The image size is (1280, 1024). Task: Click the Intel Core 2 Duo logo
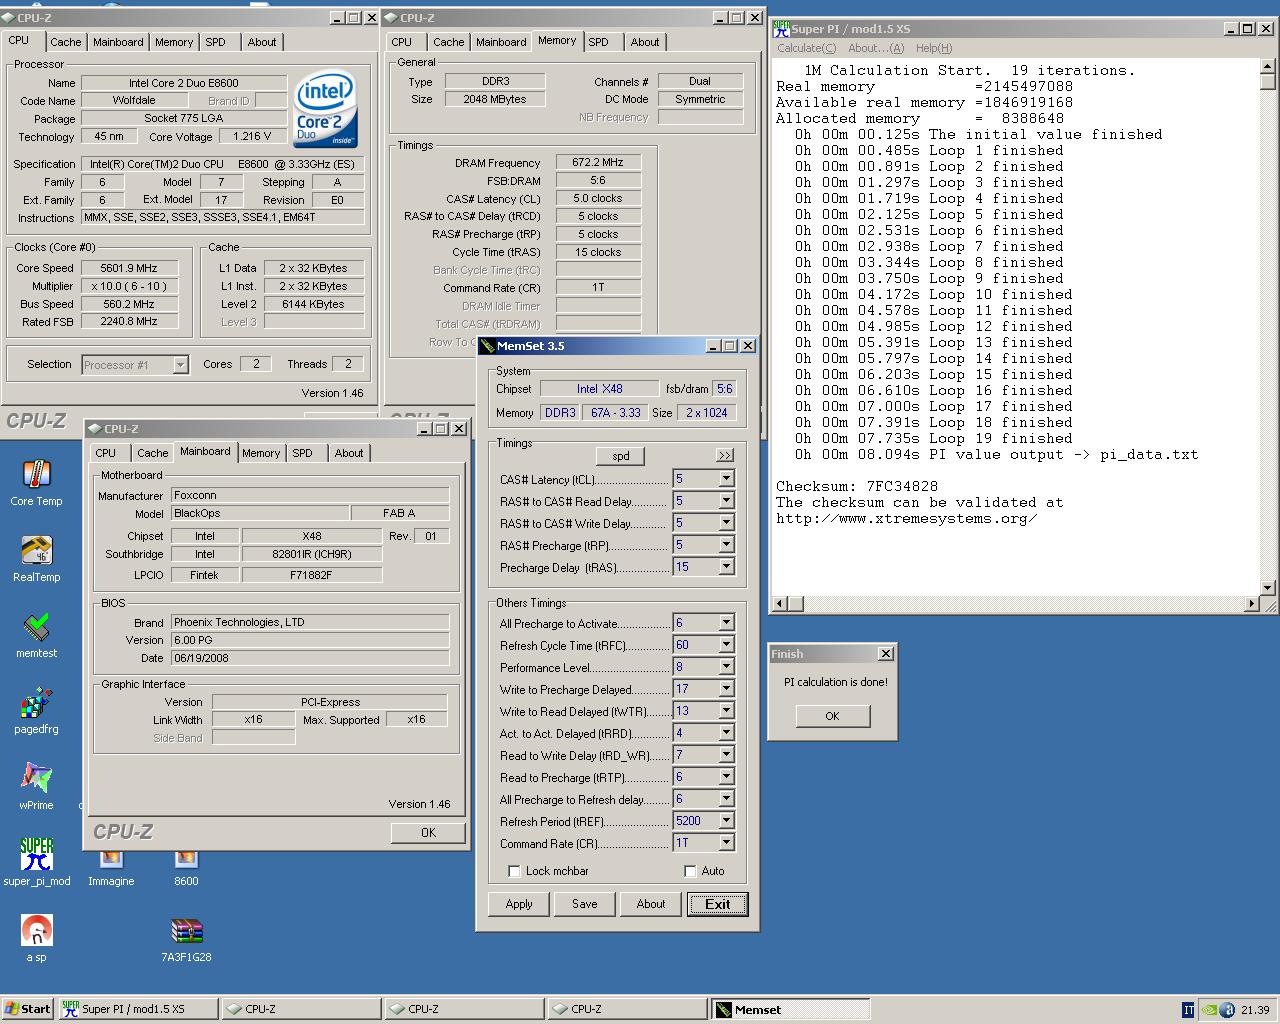coord(325,109)
